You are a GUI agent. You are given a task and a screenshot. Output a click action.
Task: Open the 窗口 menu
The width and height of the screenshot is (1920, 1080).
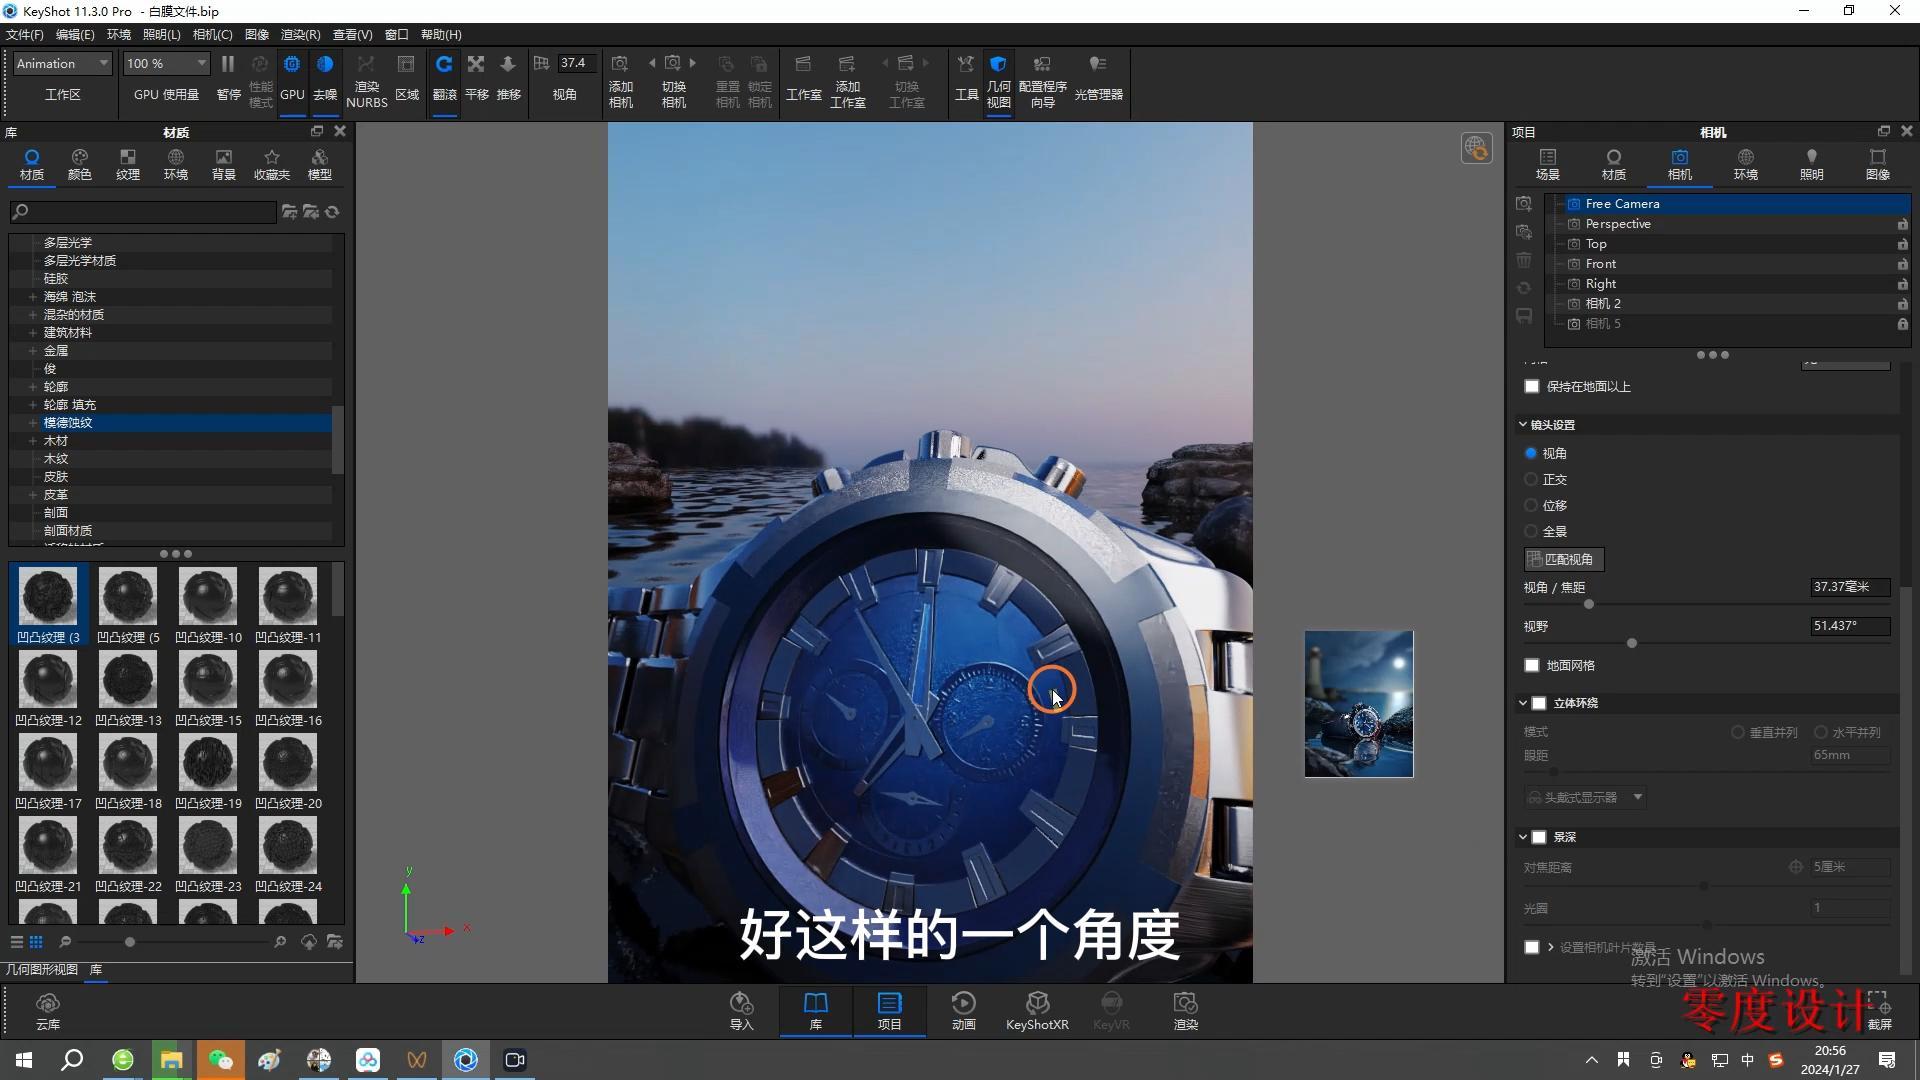pos(396,34)
